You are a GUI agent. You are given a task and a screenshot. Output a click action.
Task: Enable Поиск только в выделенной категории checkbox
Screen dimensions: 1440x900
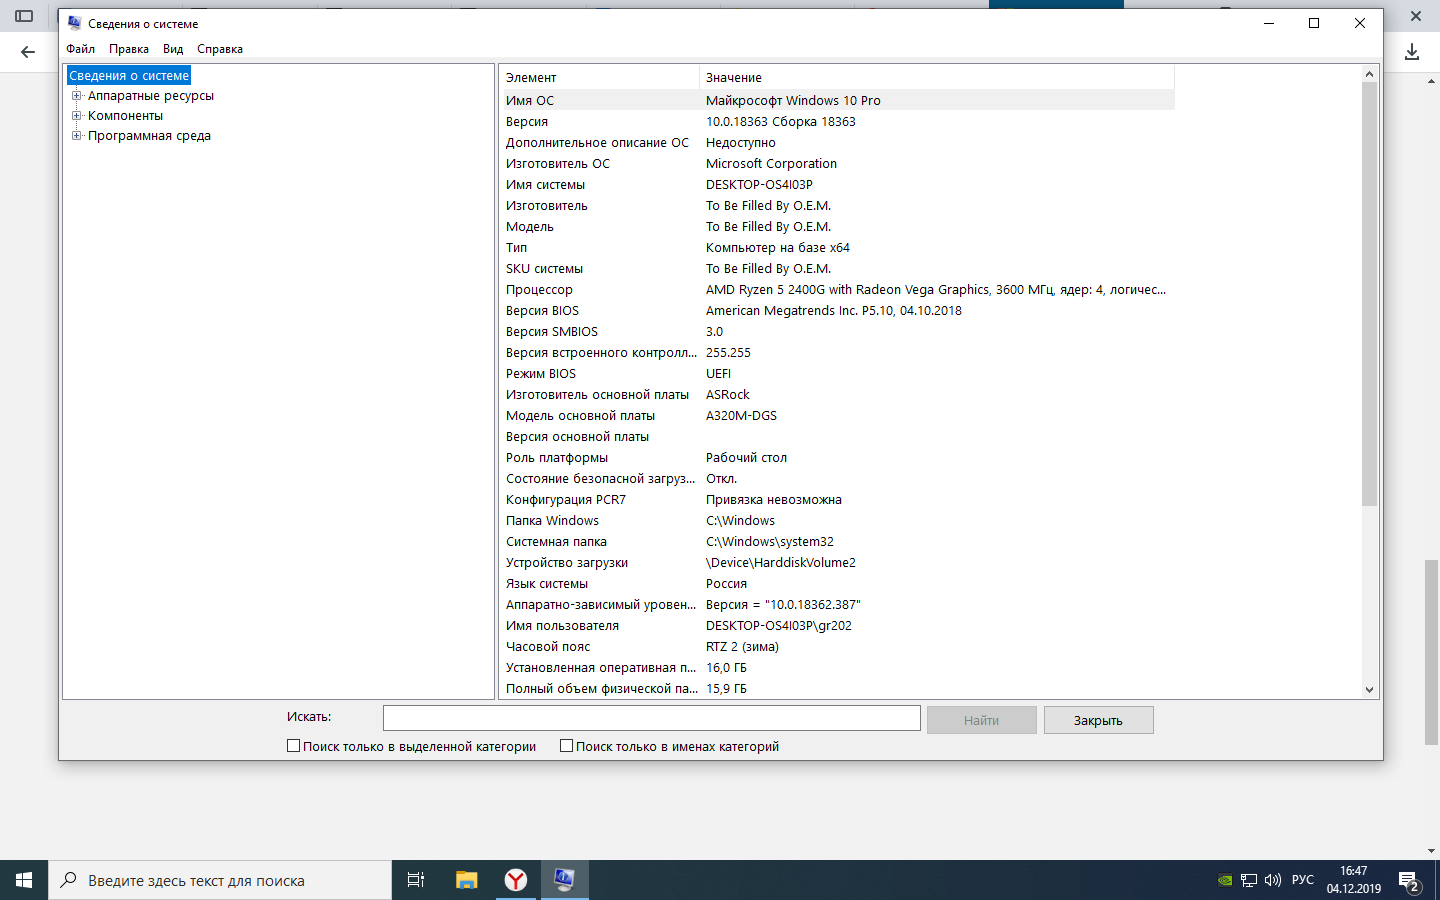coord(294,746)
